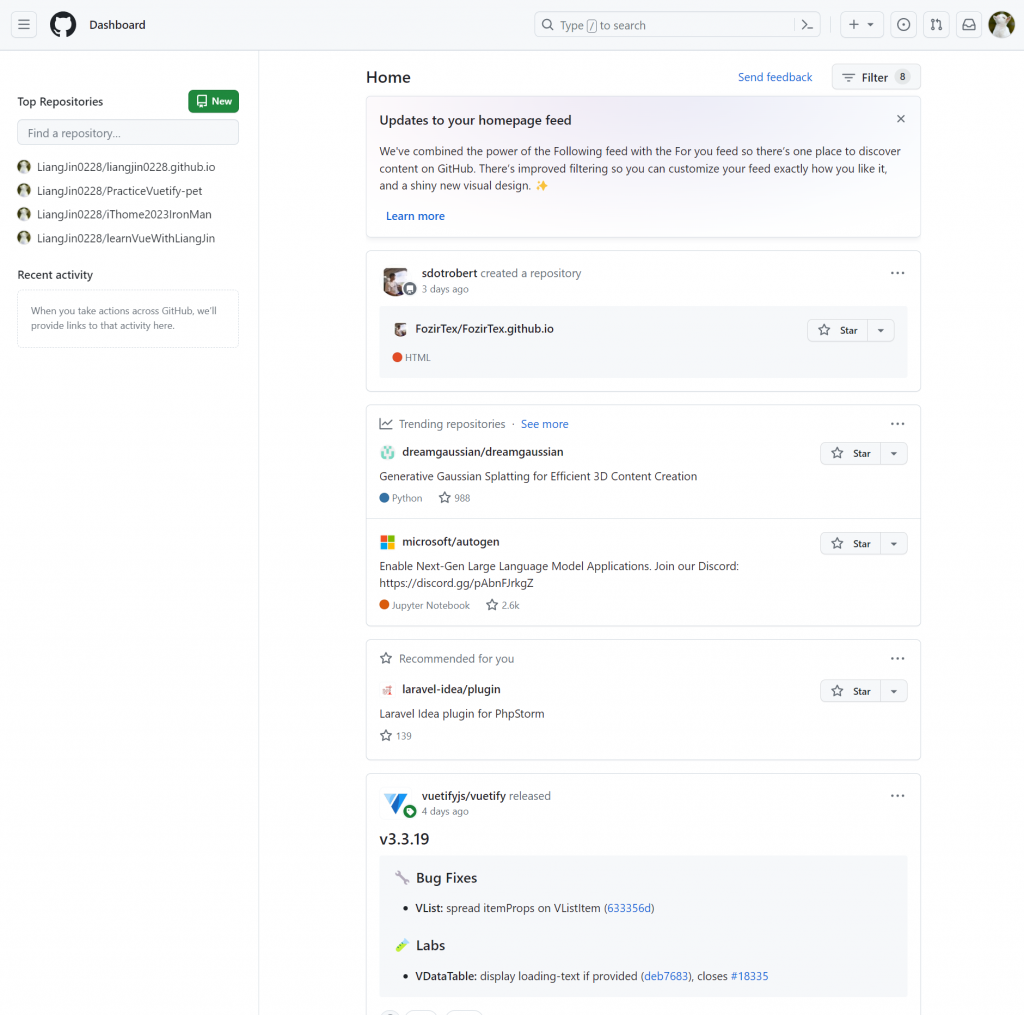Open commit 633356d
Screen dimensions: 1024x1015
click(x=629, y=909)
